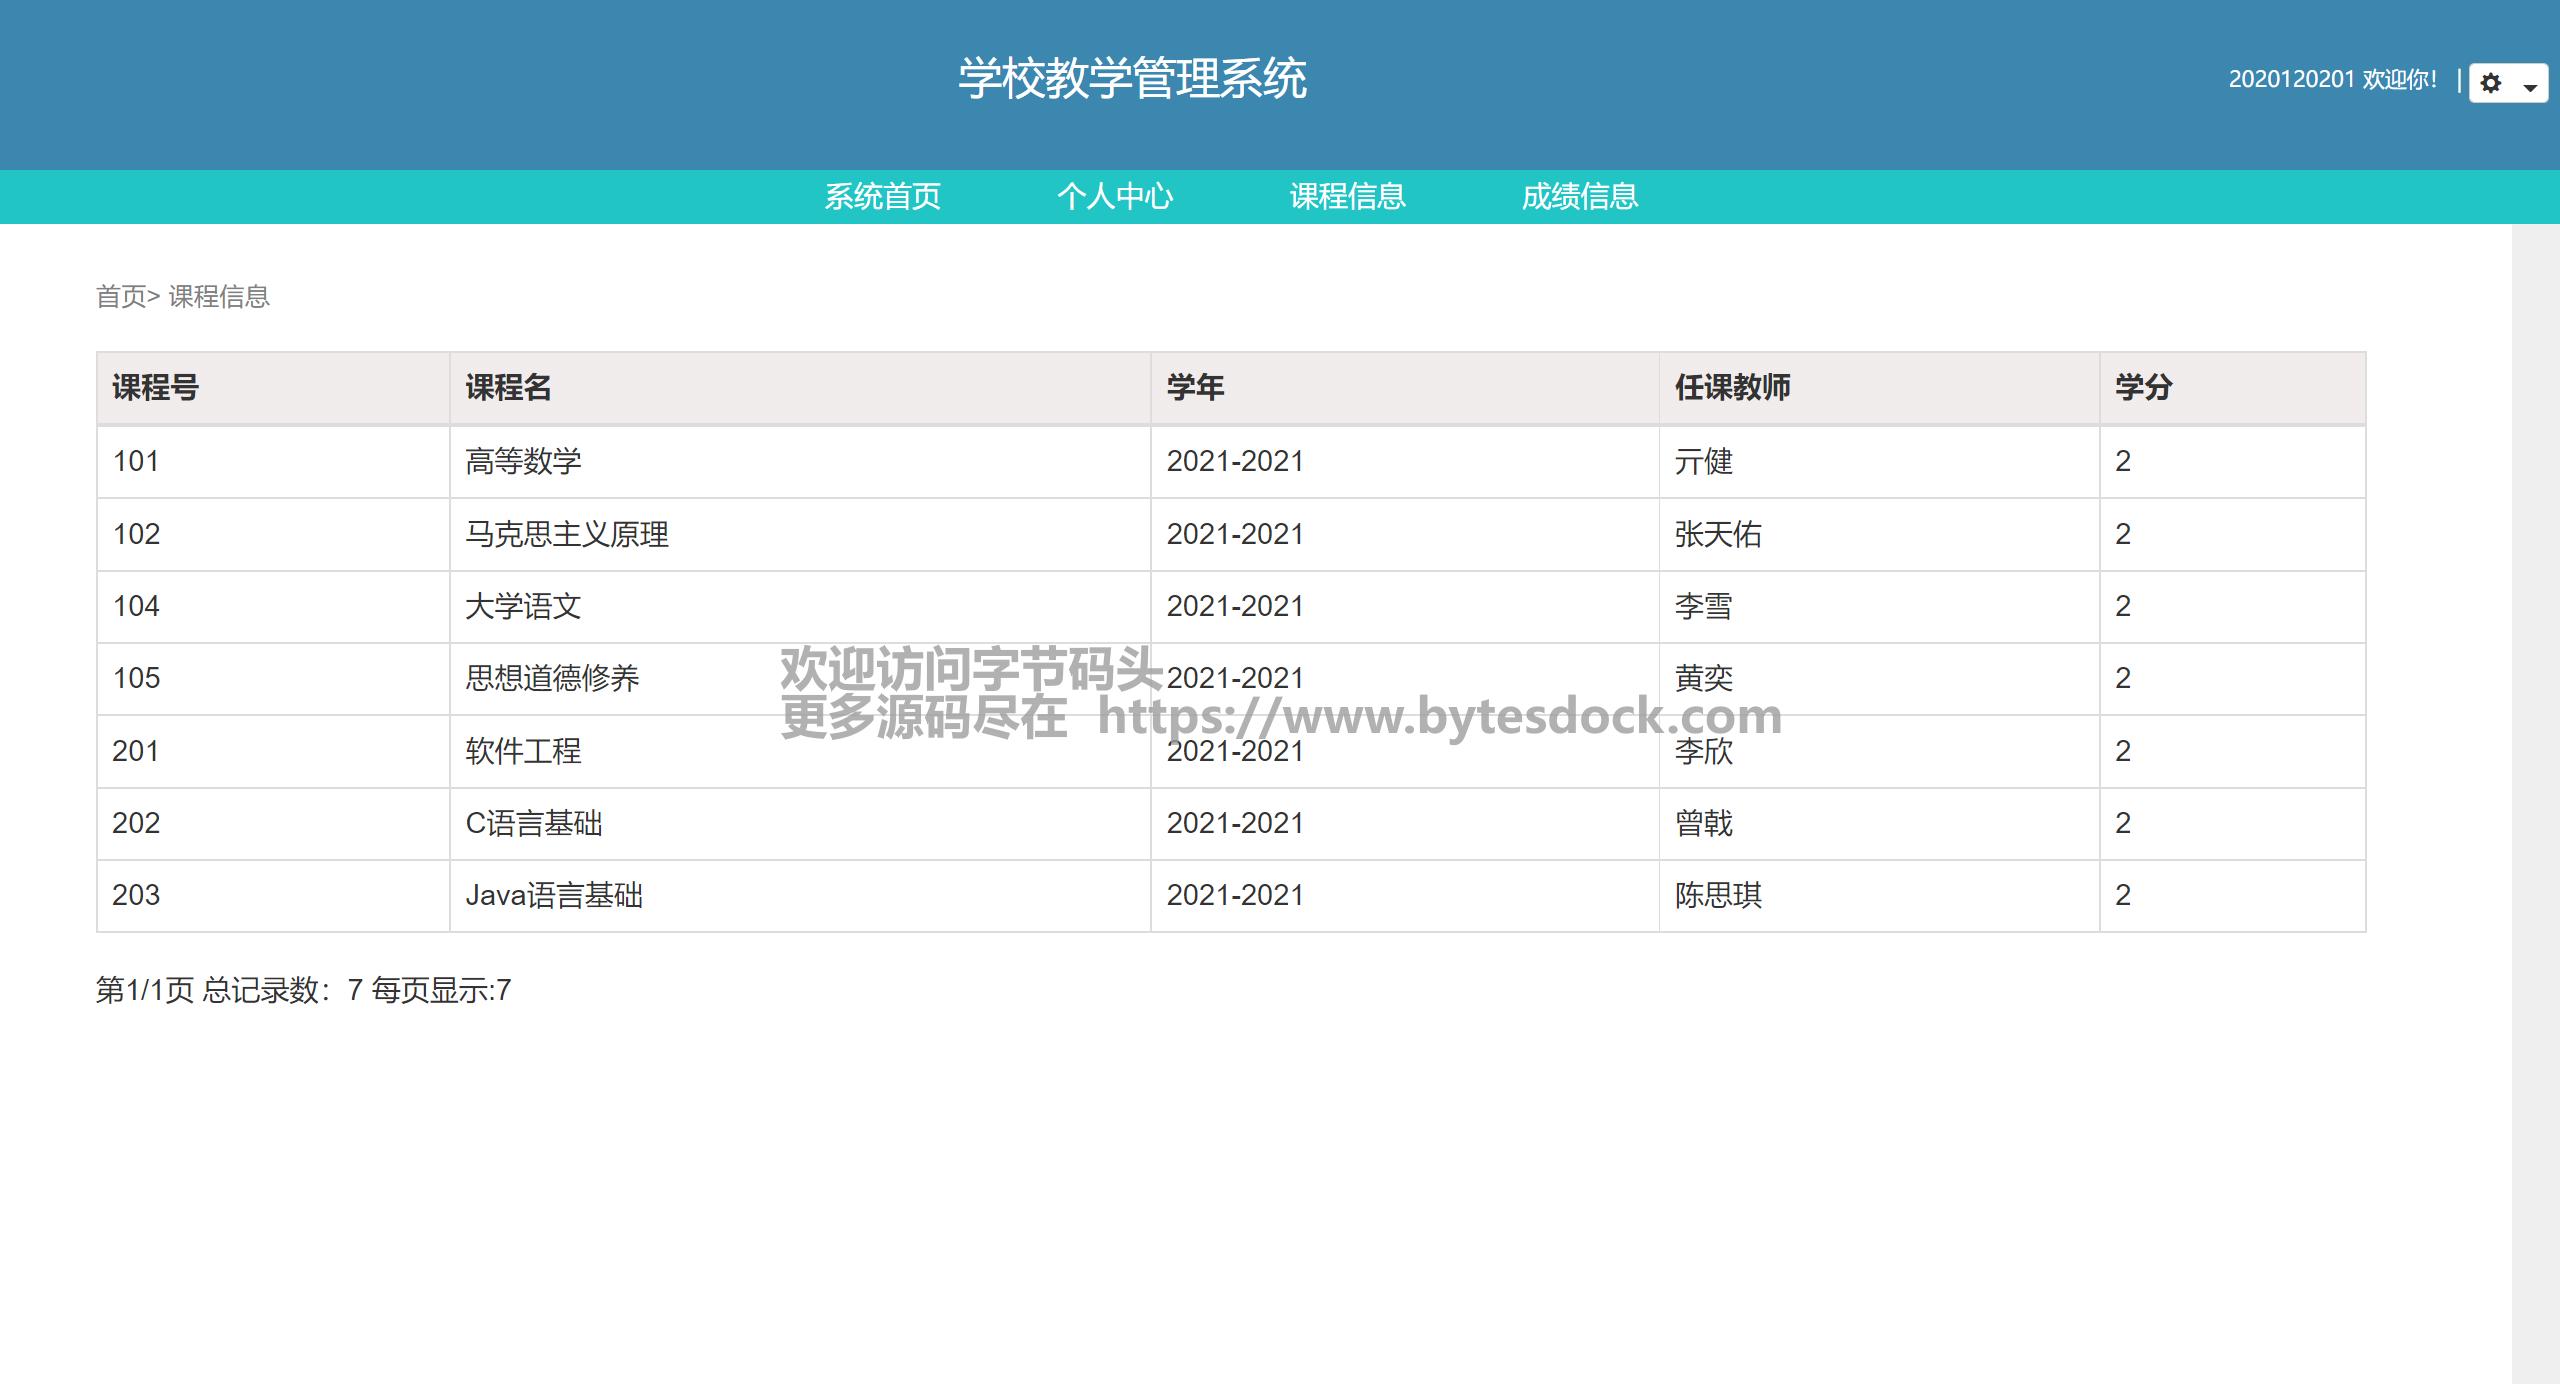Click the 首页 breadcrumb link
Screen dimensions: 2560x1384
tap(121, 297)
